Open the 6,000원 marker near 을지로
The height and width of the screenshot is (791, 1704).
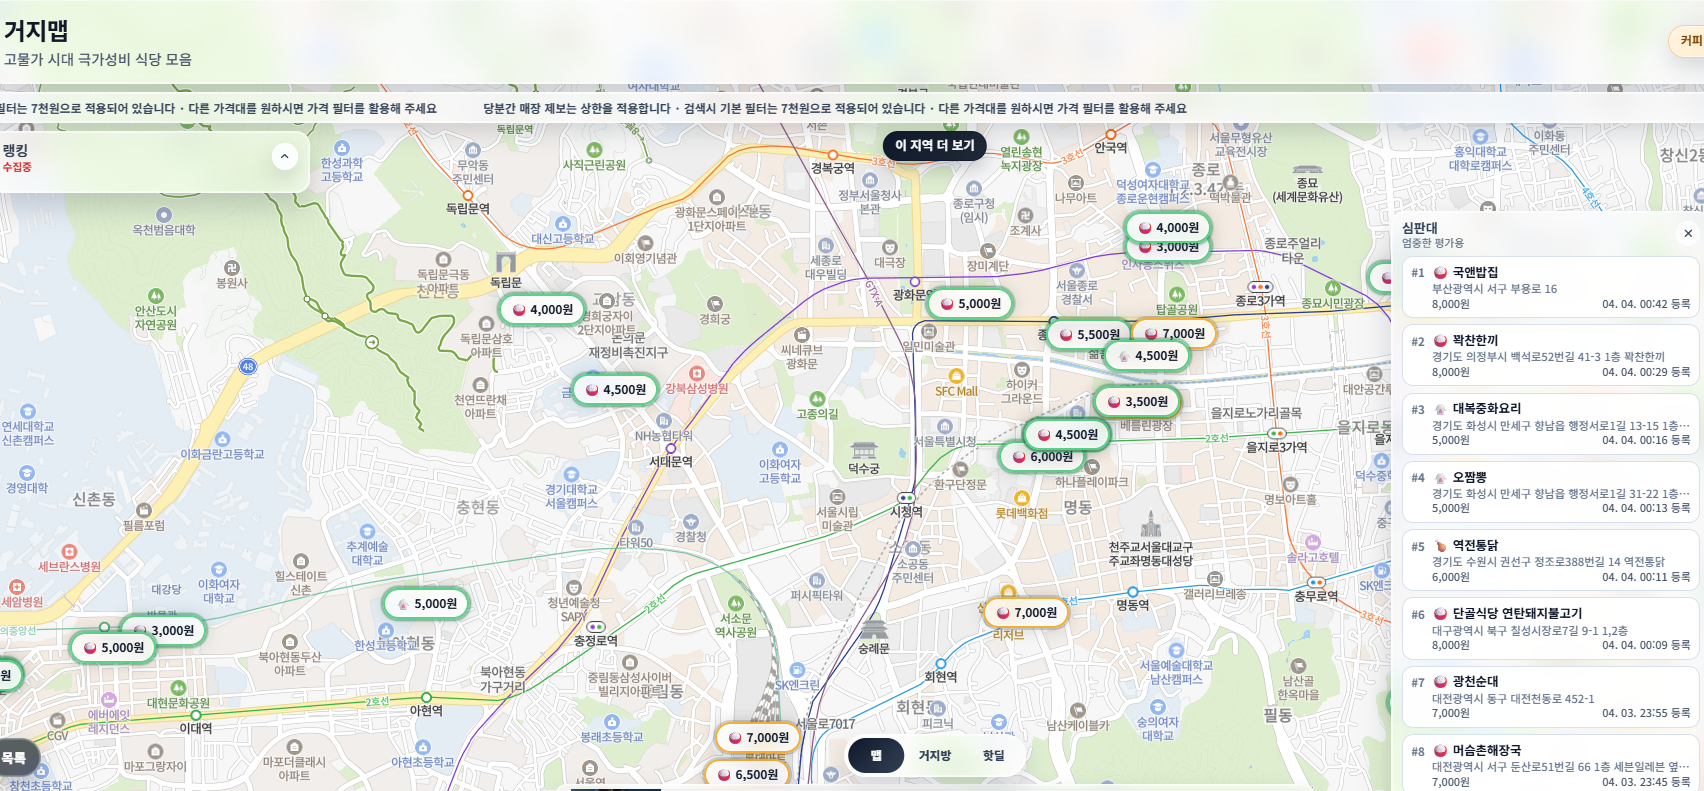[1042, 457]
